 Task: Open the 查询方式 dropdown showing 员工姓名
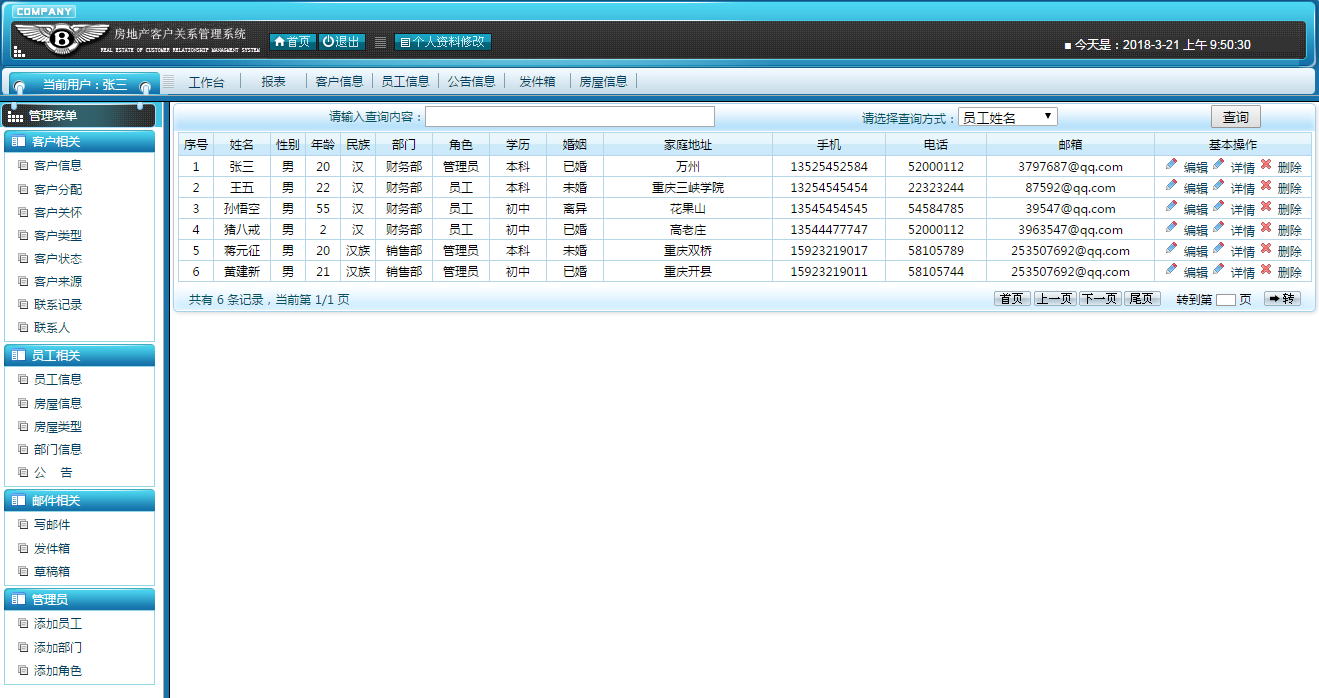click(1007, 117)
